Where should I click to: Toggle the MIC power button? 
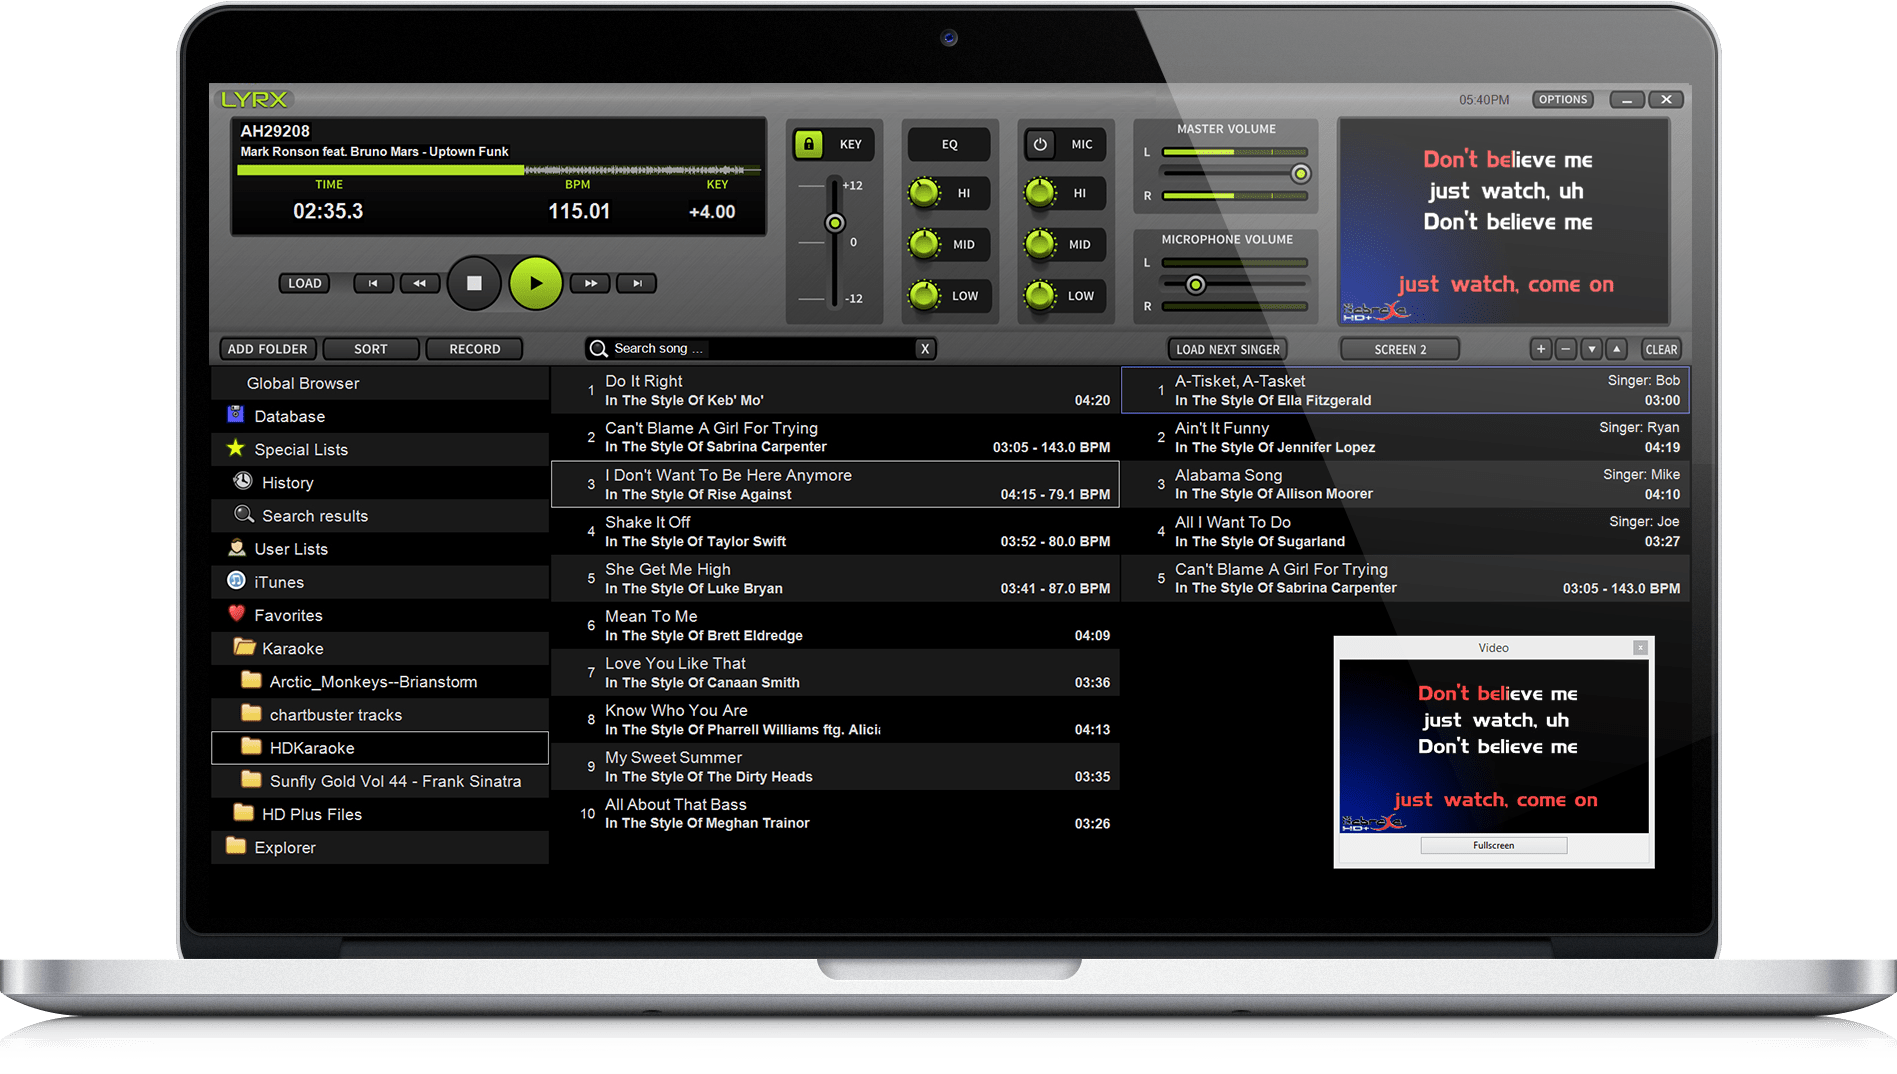pos(1040,144)
